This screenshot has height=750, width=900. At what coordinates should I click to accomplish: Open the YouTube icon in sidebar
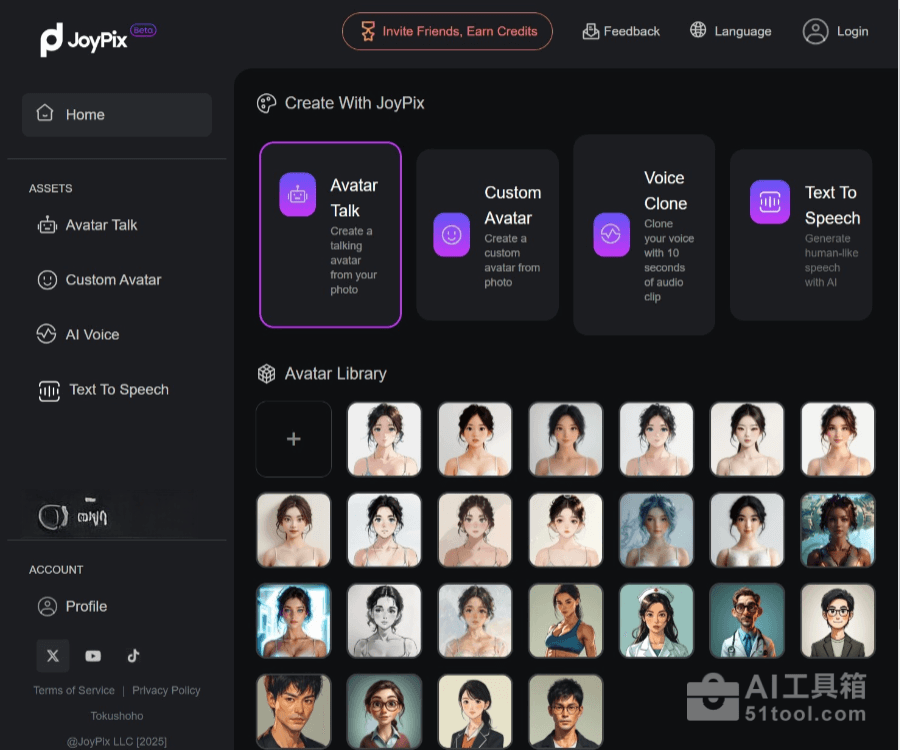coord(93,656)
